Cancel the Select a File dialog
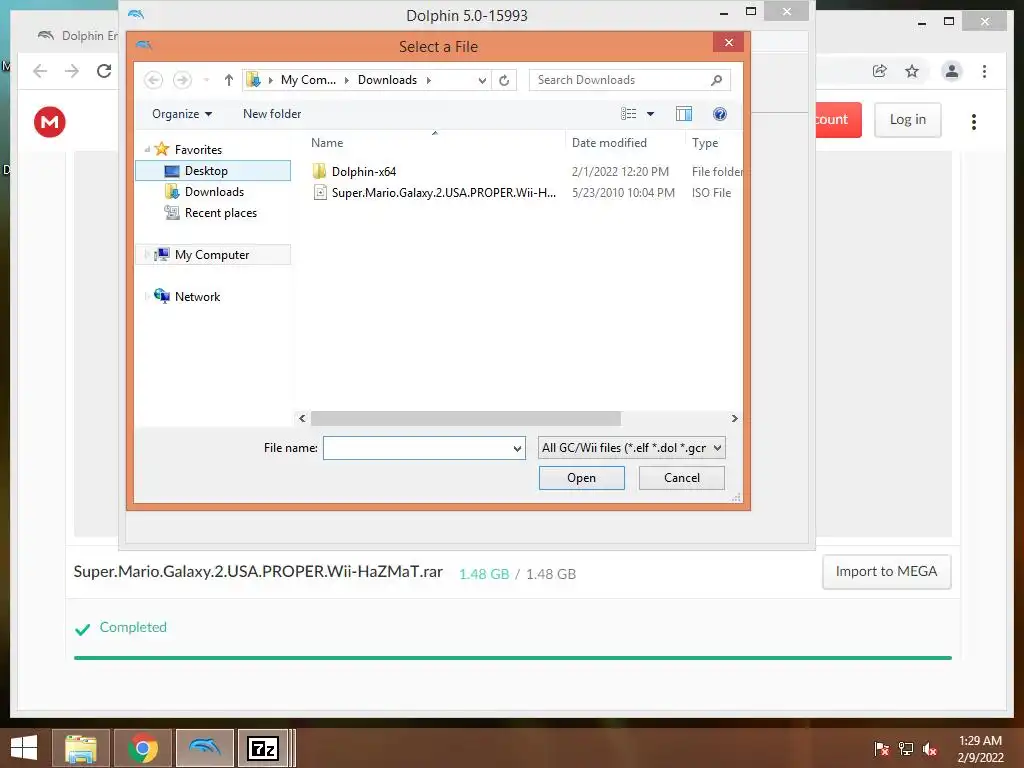Screen dimensions: 1024x768 [x=681, y=477]
